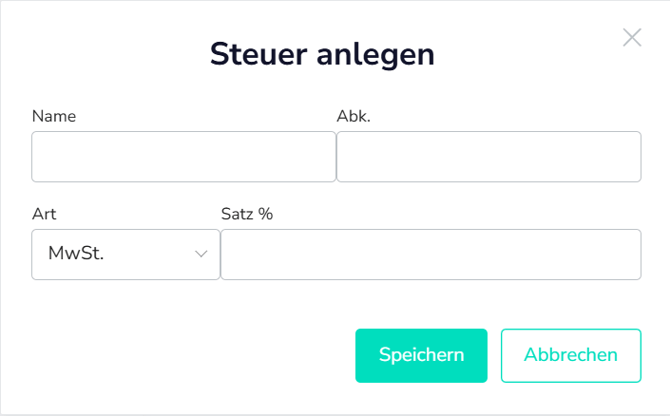Click the Art field label
The image size is (670, 416).
[44, 213]
